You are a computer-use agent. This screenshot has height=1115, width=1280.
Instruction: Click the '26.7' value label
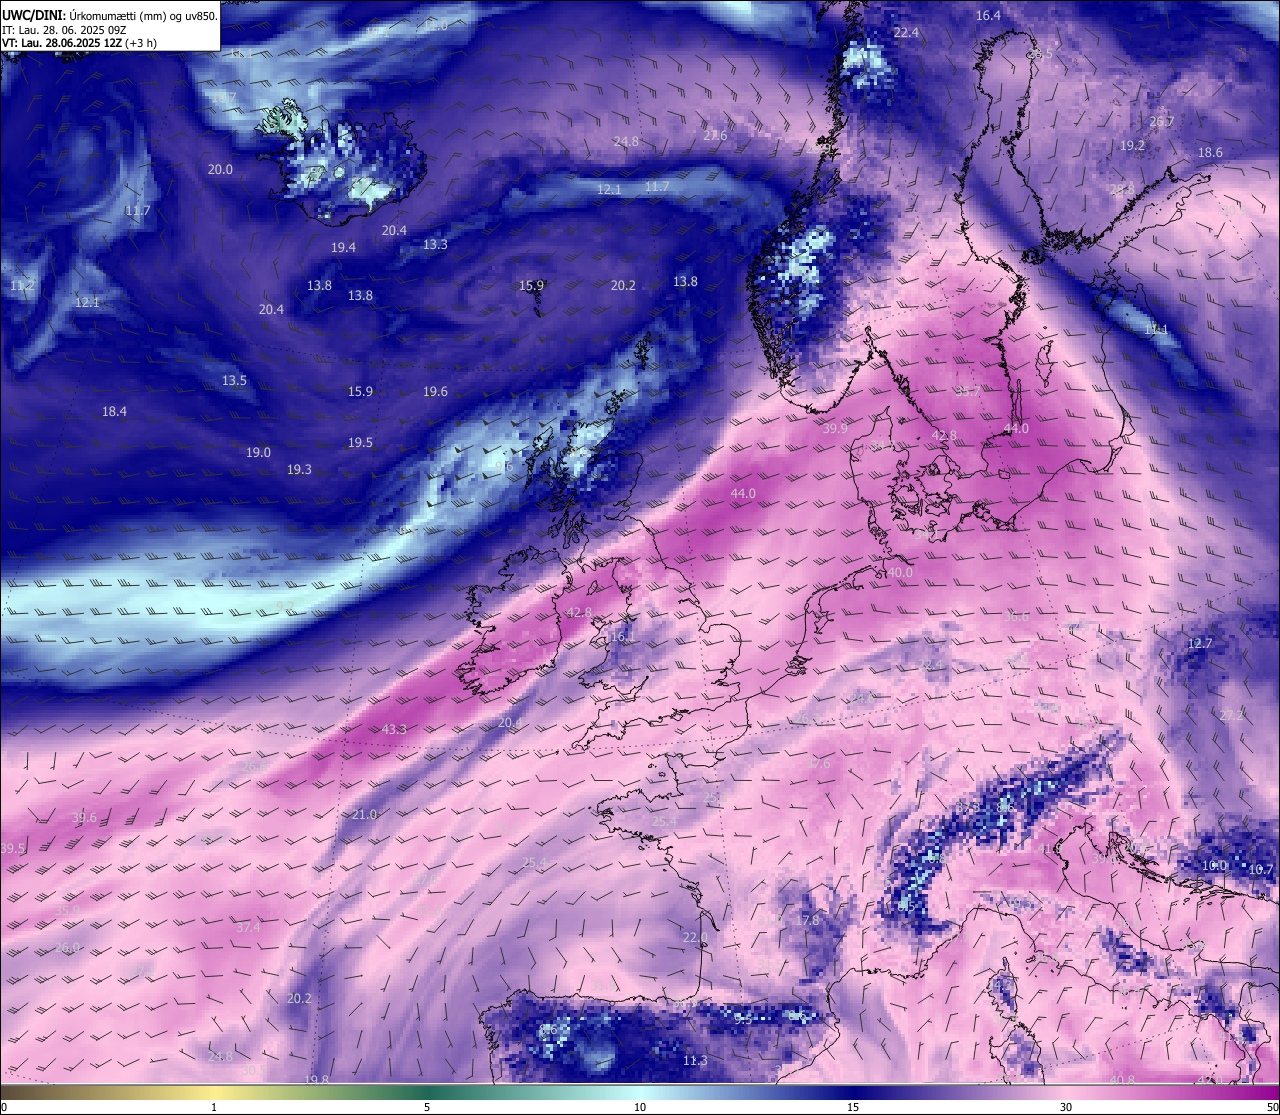1162,122
